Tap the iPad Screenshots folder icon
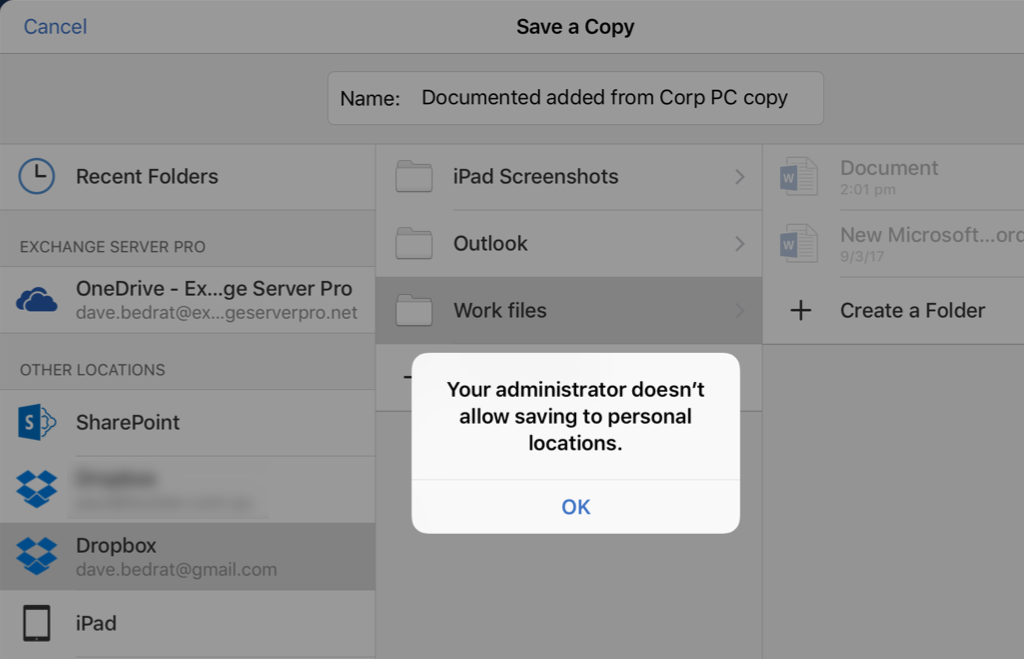1024x659 pixels. tap(414, 177)
